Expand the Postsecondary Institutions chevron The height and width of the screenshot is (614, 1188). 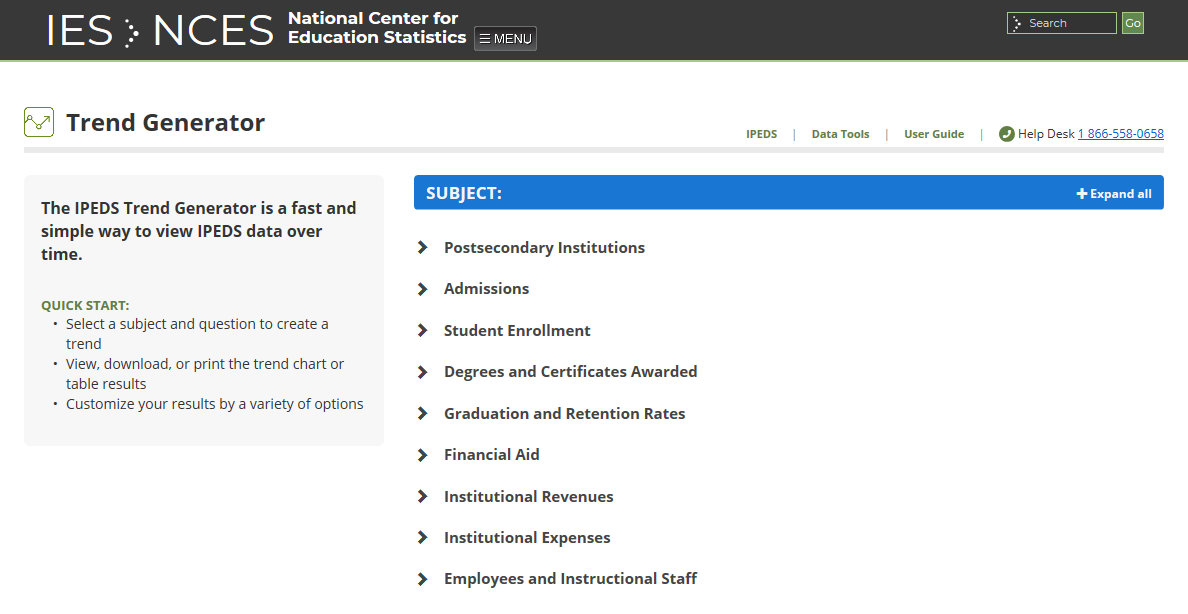tap(423, 248)
